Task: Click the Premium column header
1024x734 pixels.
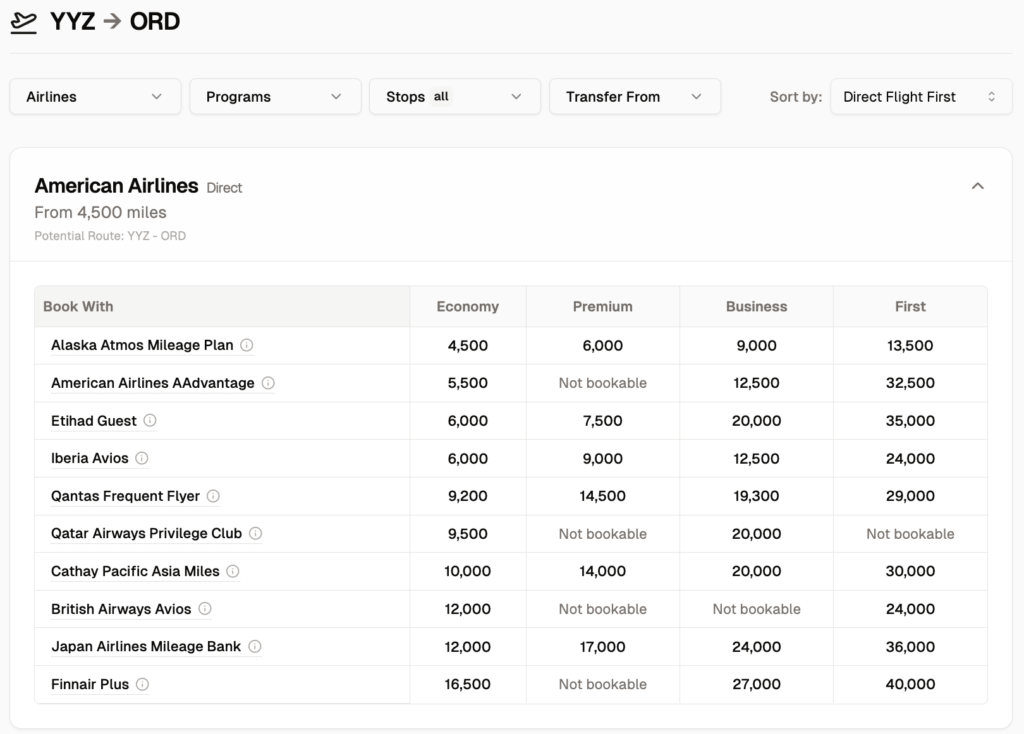Action: click(602, 306)
